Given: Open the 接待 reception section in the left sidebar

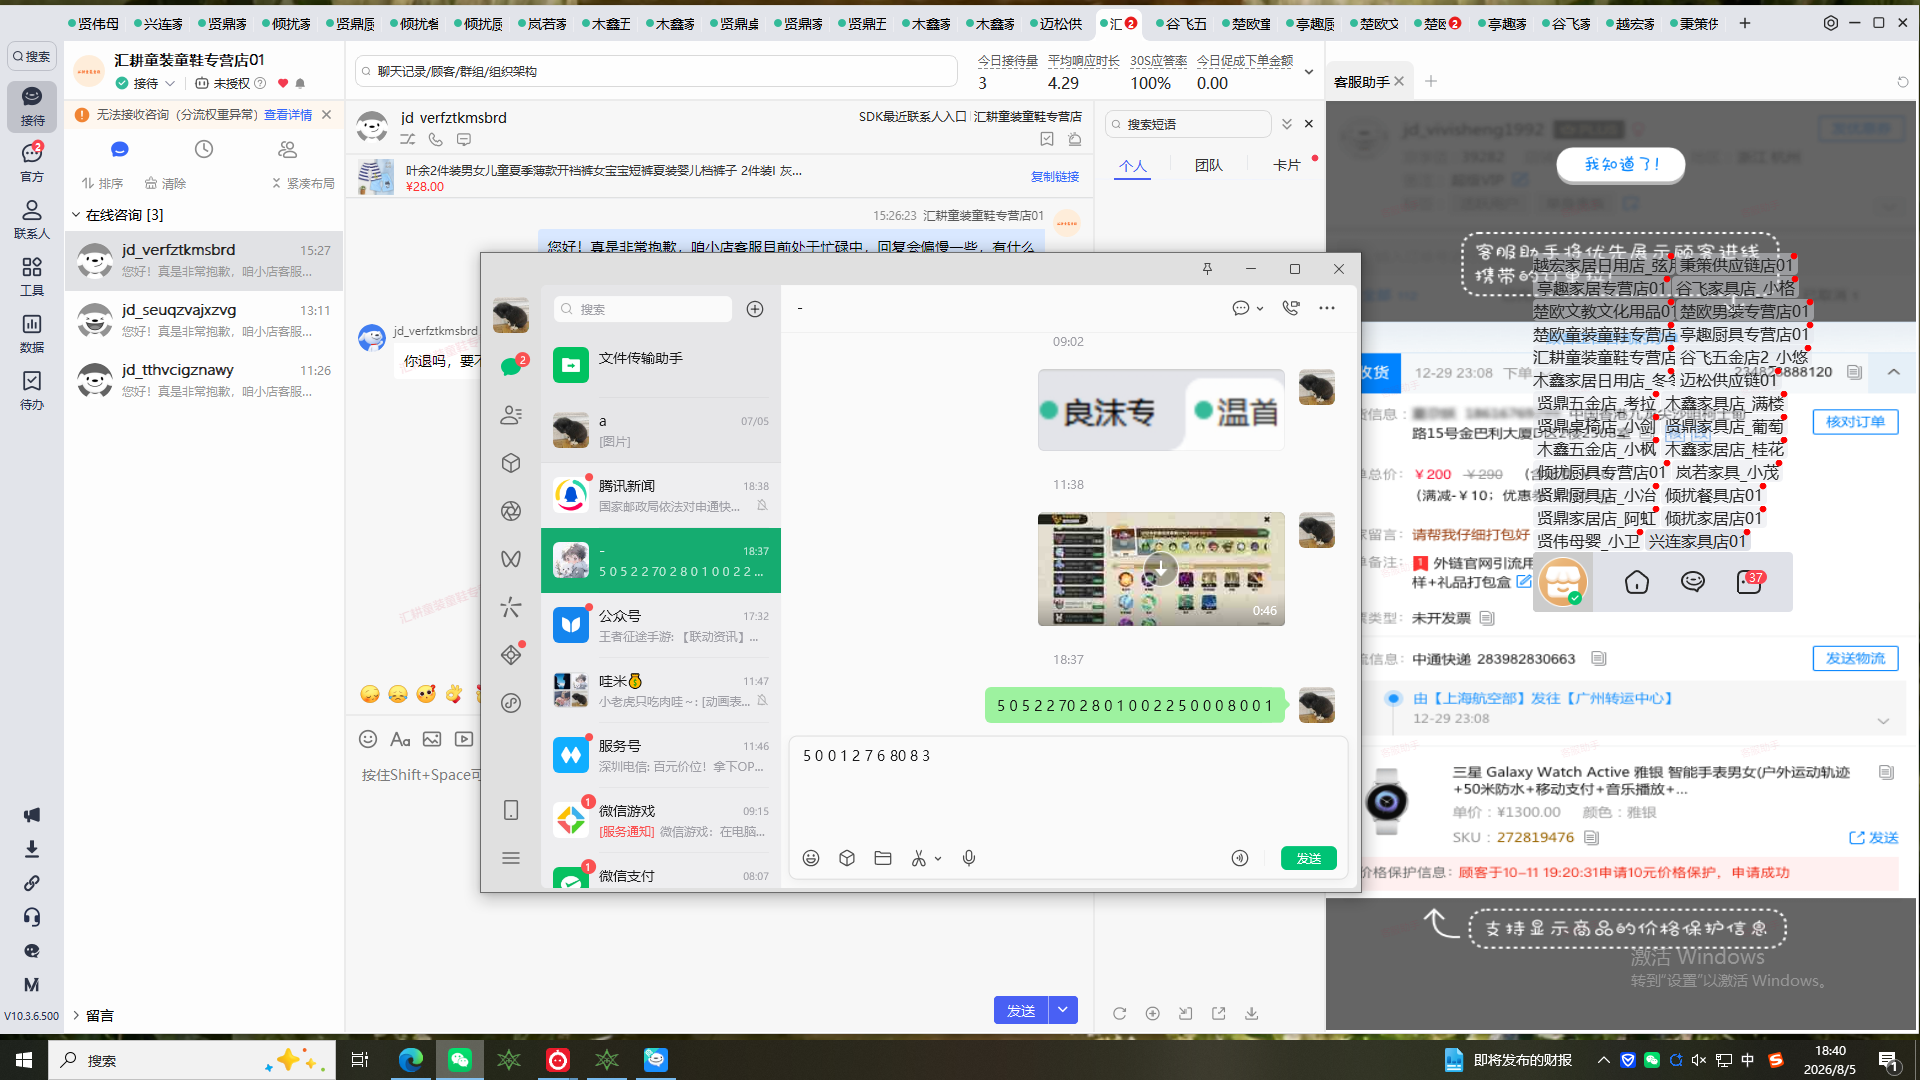Looking at the screenshot, I should pos(32,106).
